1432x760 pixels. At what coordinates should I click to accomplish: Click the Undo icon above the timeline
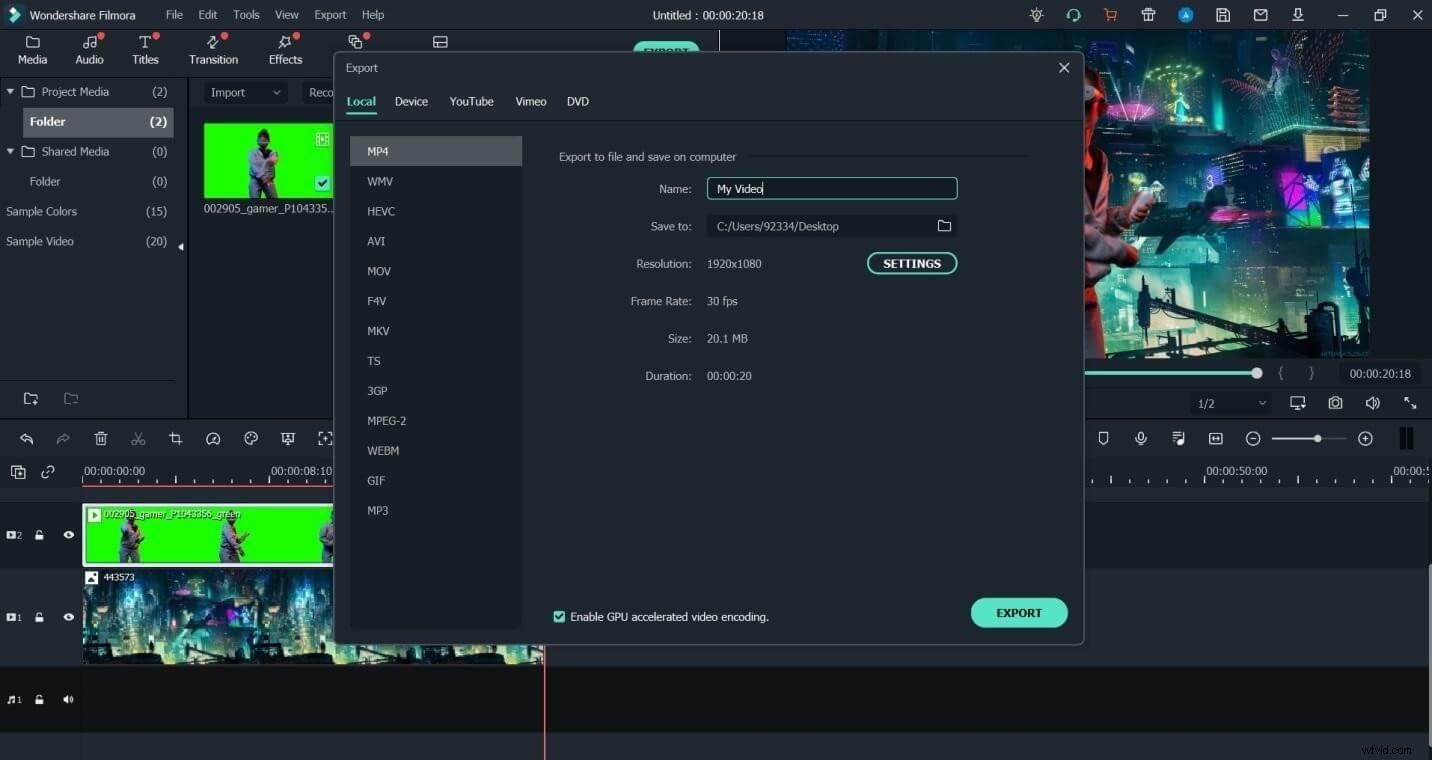pyautogui.click(x=27, y=438)
